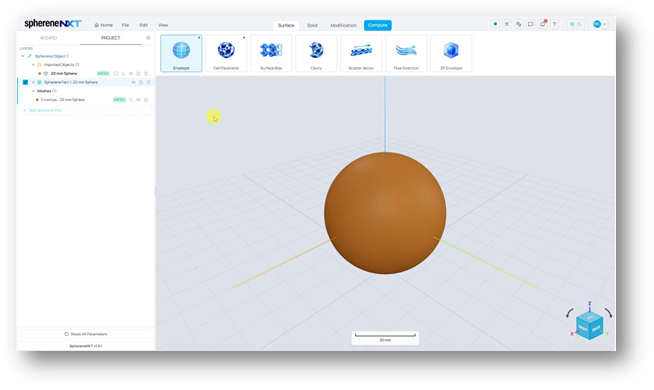Collapse Spherene Part 1 chevron
The image size is (654, 390).
pos(33,82)
